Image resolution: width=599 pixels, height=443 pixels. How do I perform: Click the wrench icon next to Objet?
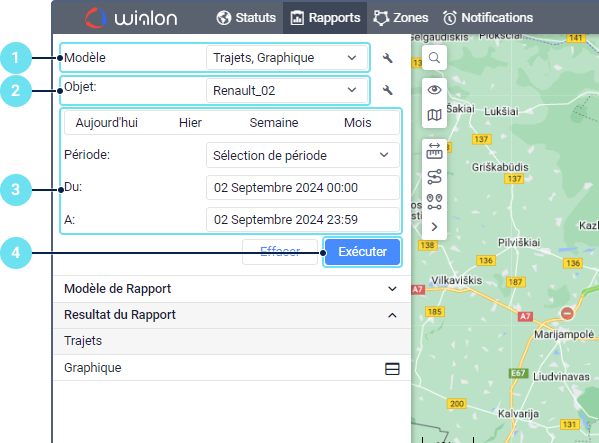pos(387,90)
